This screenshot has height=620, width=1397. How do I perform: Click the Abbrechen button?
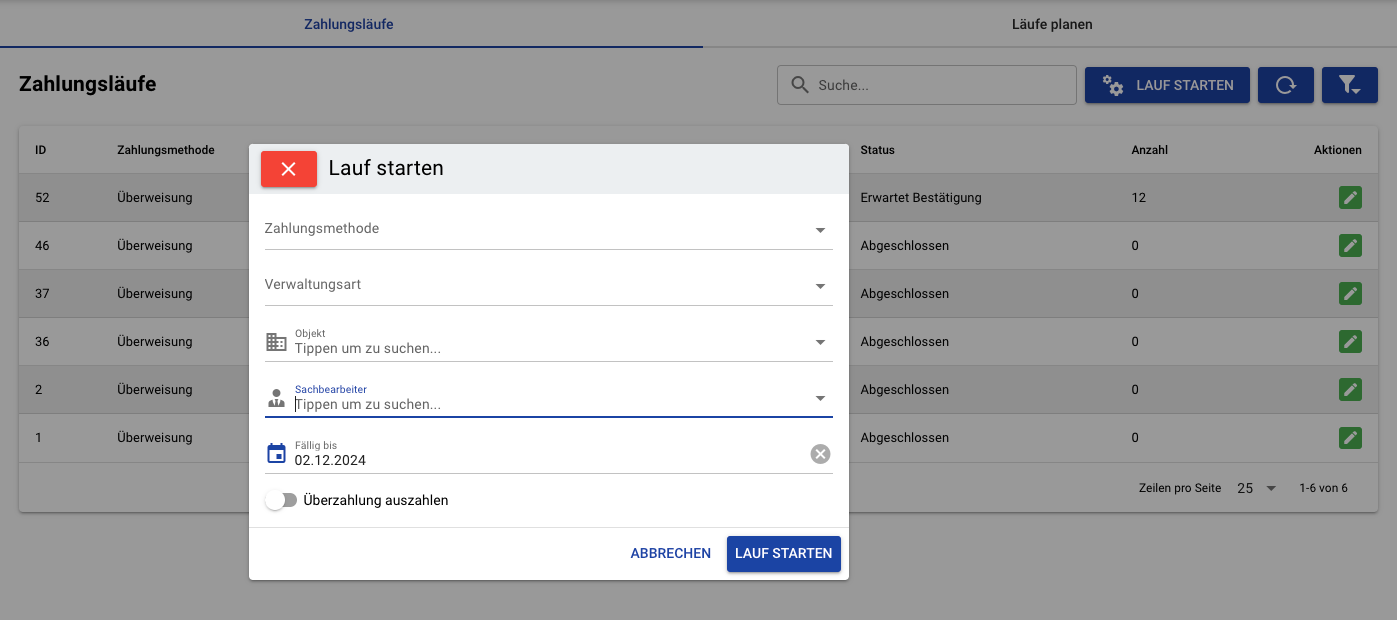(x=670, y=553)
